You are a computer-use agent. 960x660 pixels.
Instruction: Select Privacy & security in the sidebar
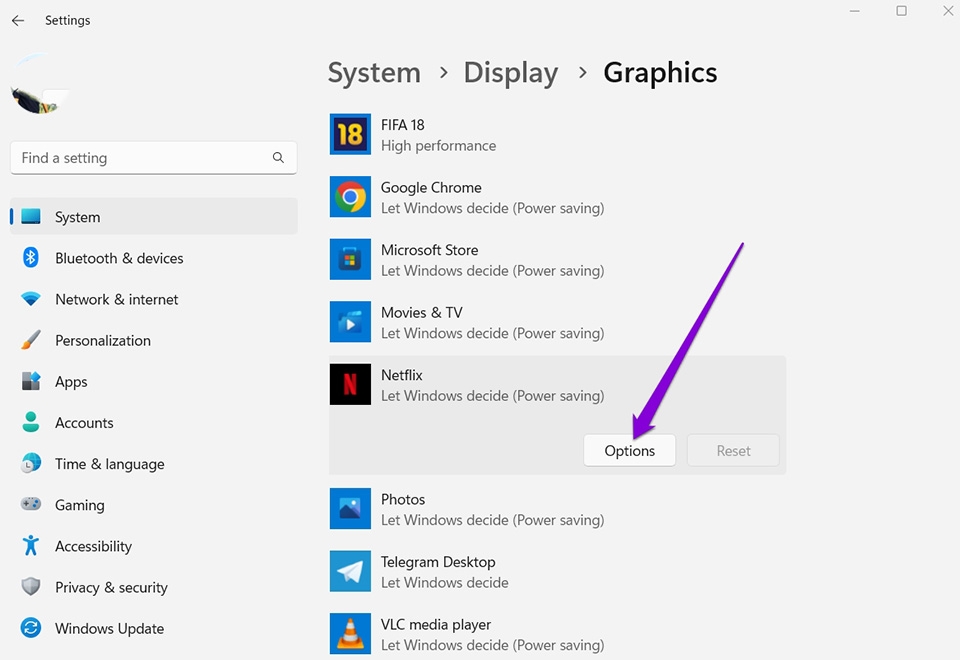111,587
